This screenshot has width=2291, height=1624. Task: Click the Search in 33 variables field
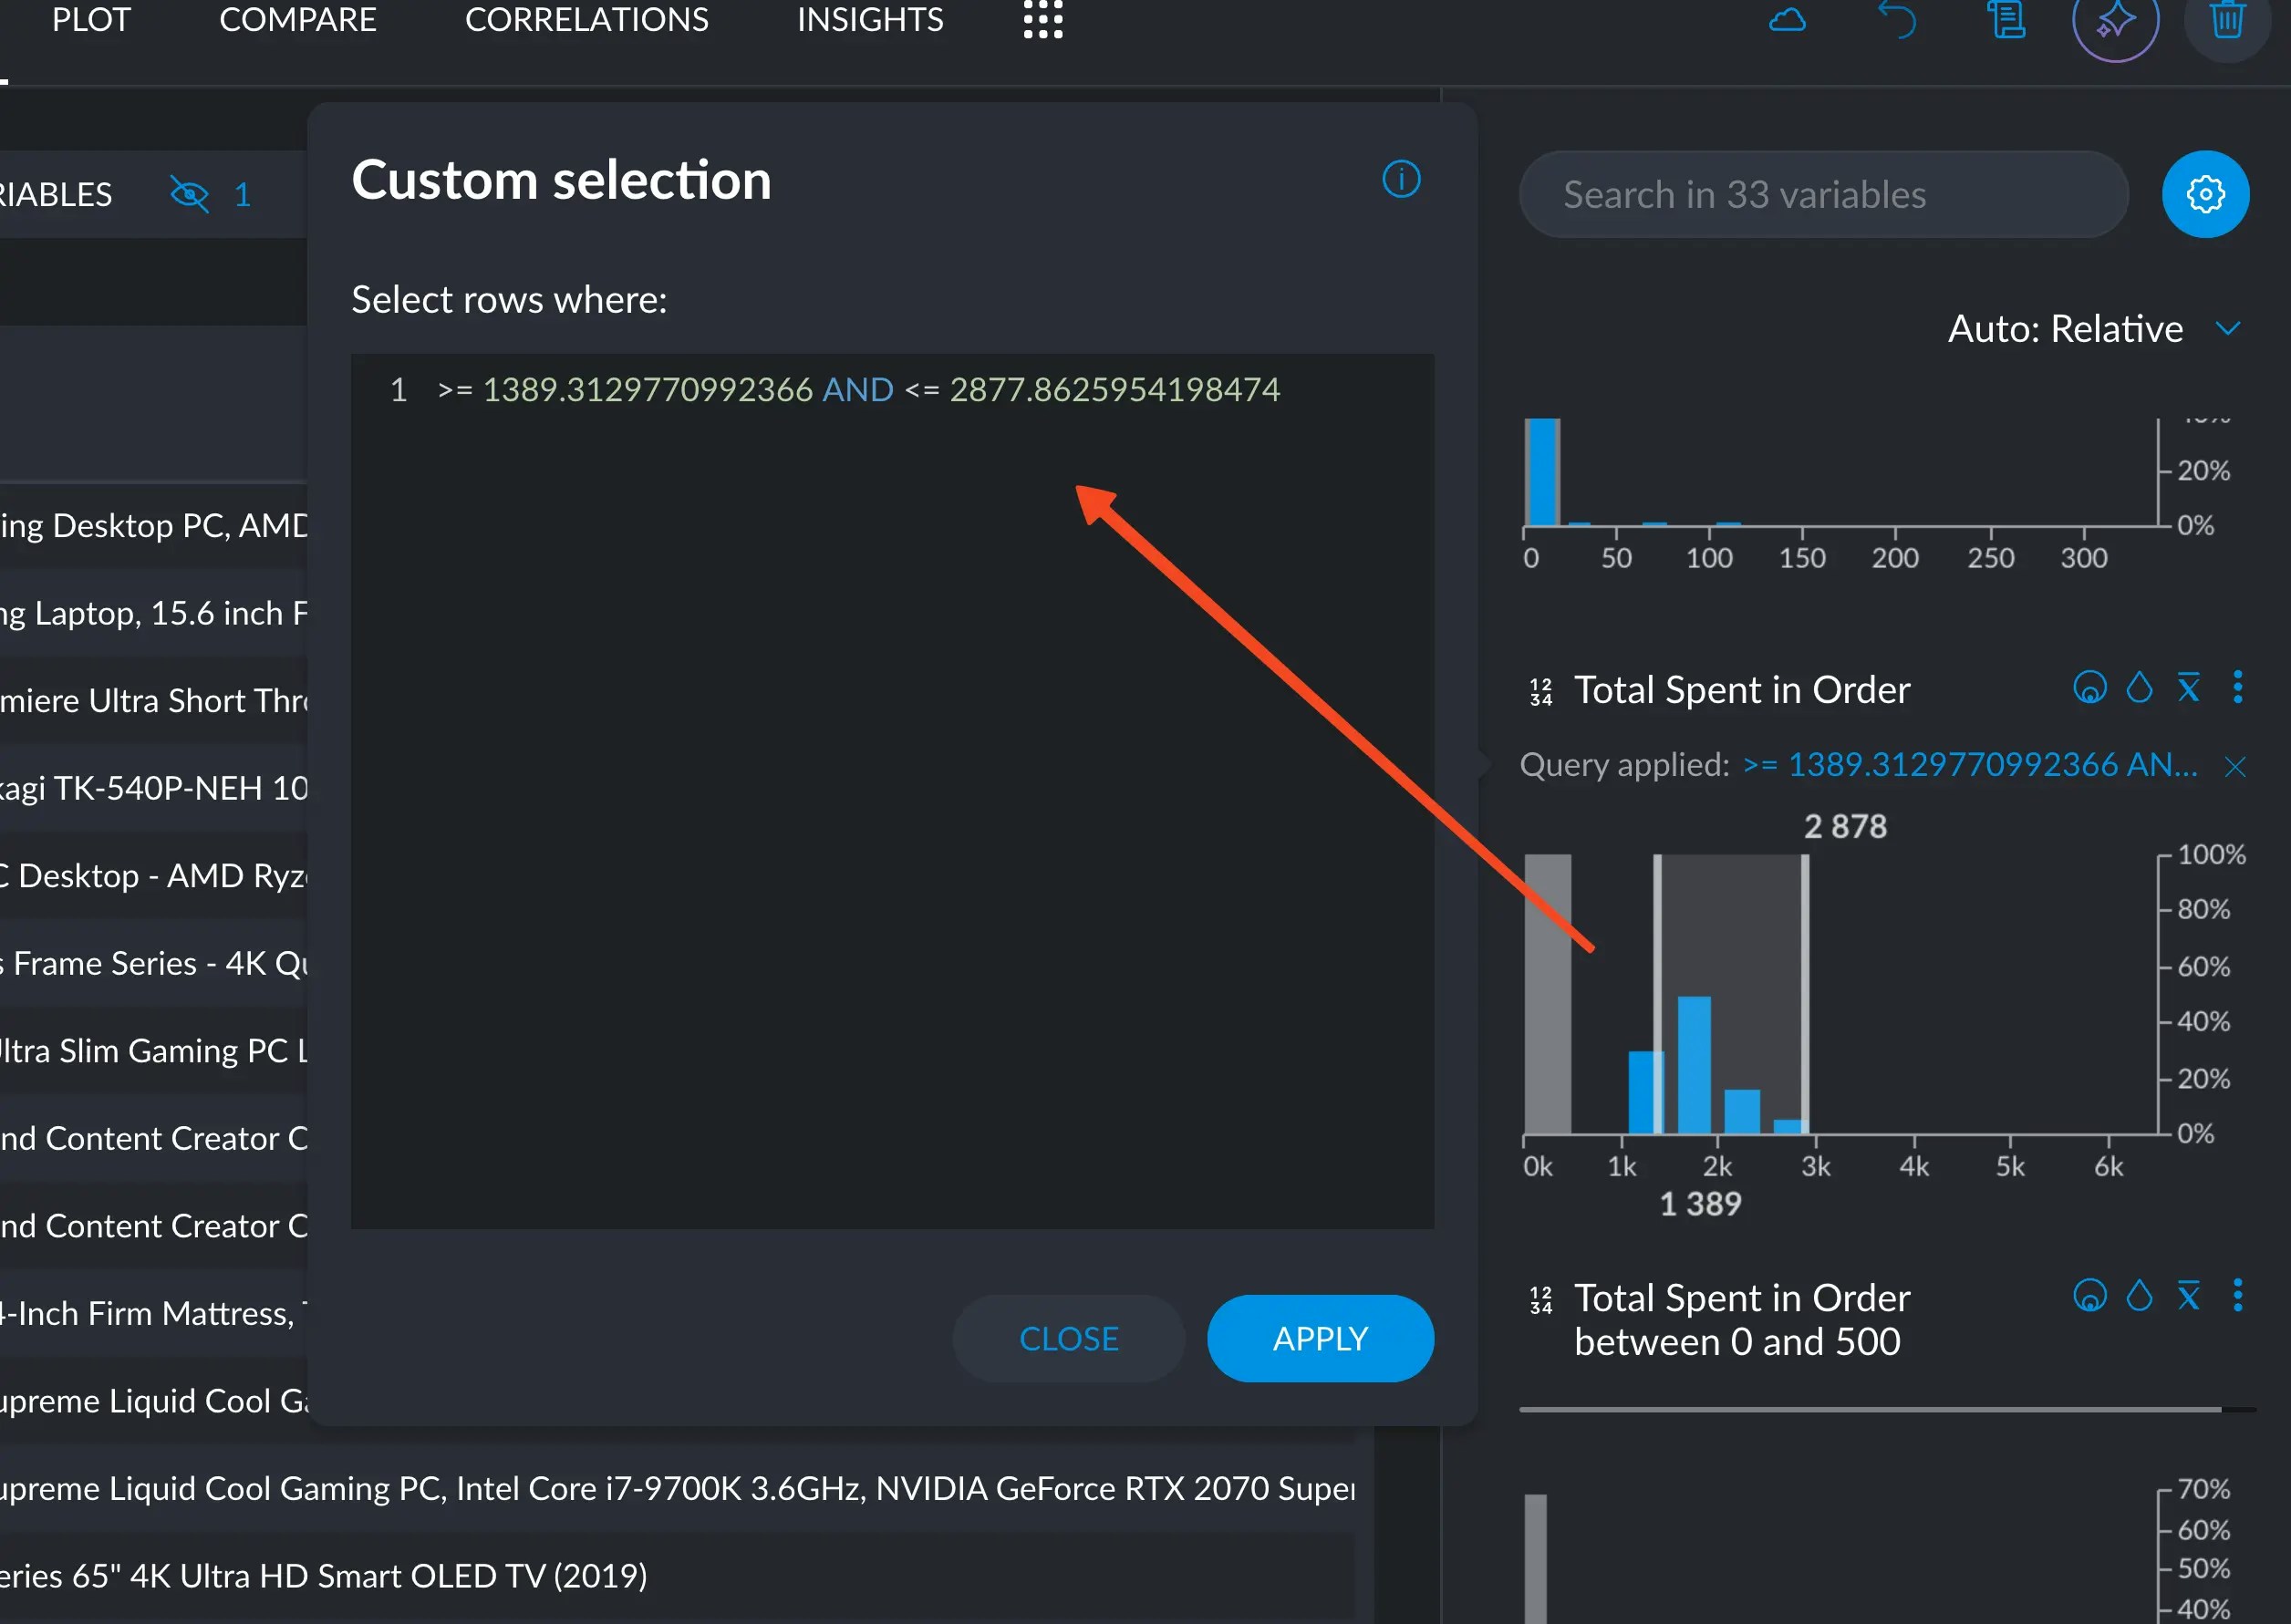[1822, 194]
